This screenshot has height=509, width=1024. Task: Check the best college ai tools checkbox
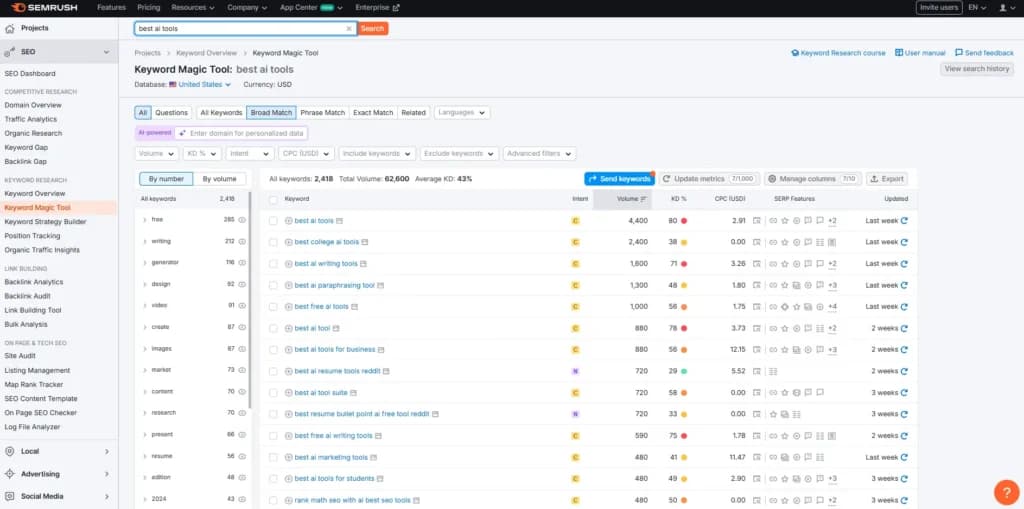click(x=273, y=242)
